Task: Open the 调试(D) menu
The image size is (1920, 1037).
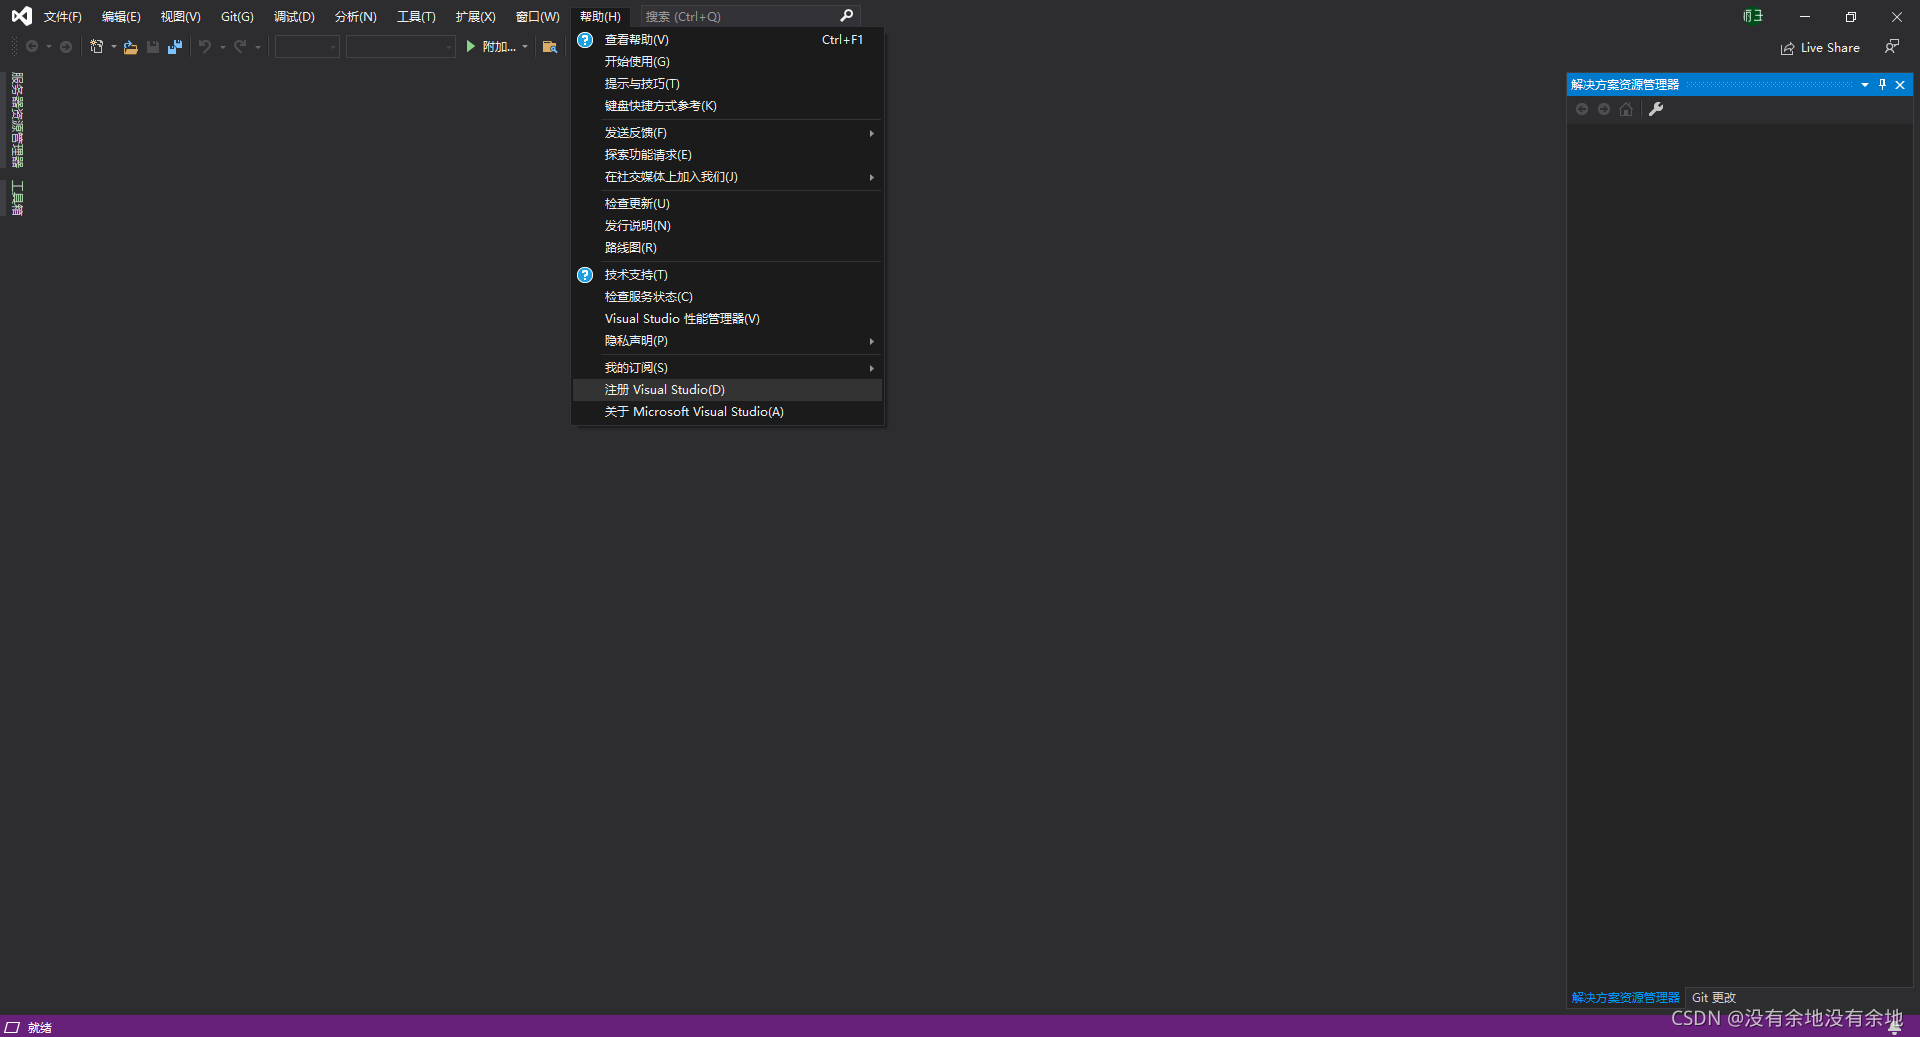Action: 294,17
